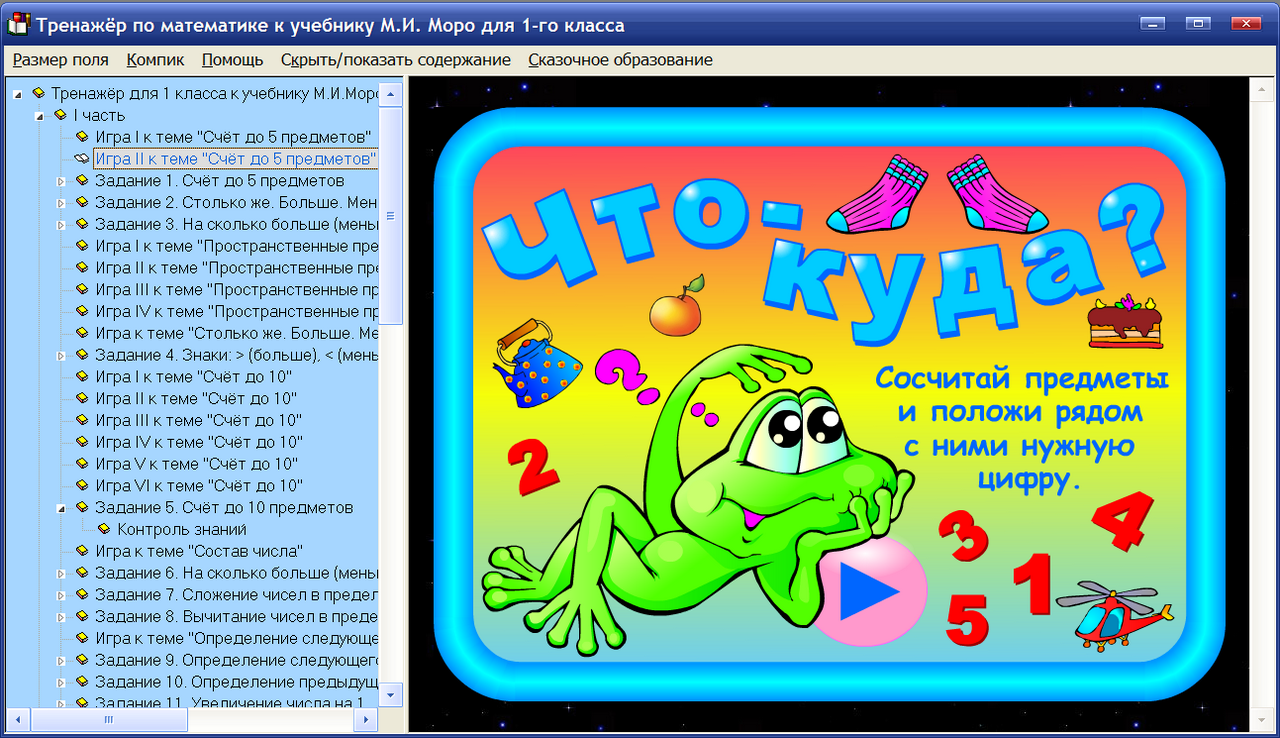
Task: Open the "Размер поля" menu
Action: pos(61,60)
